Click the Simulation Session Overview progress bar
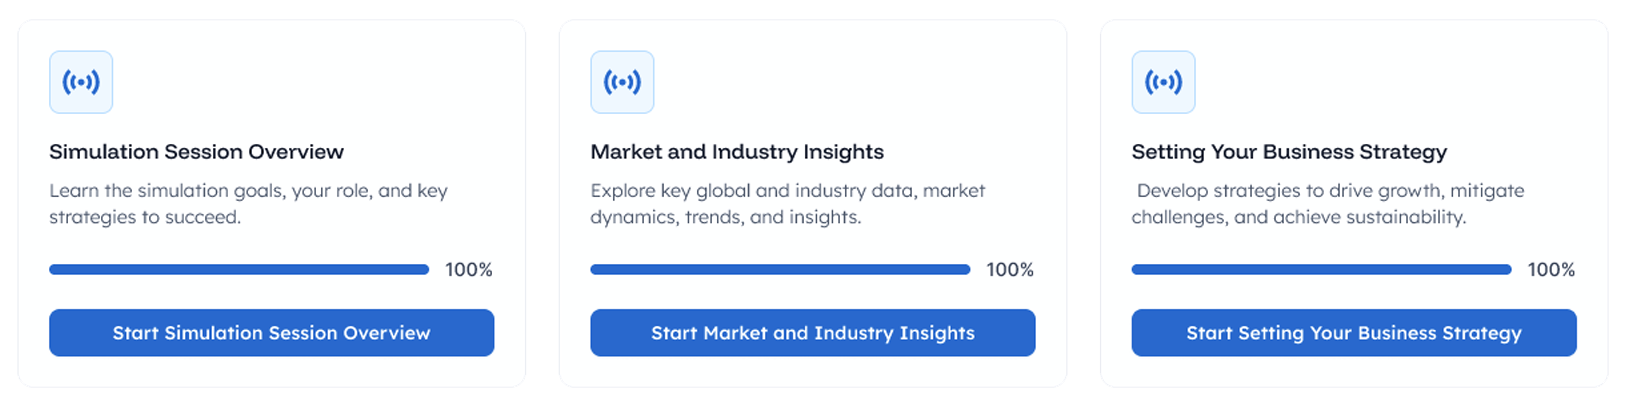This screenshot has width=1629, height=407. click(239, 269)
